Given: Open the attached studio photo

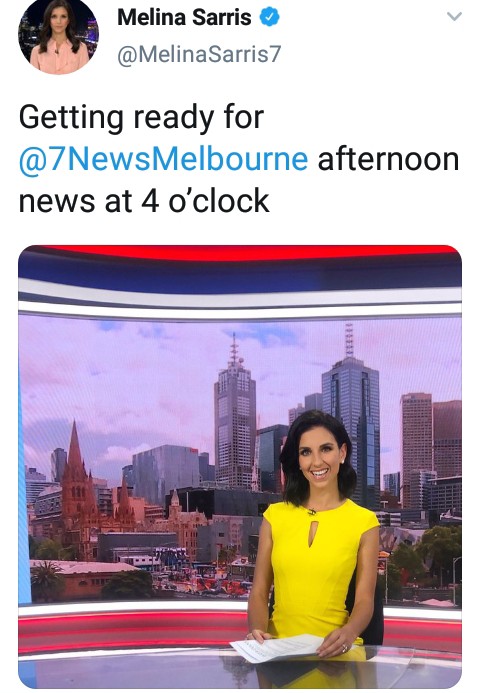Looking at the screenshot, I should coord(240,467).
